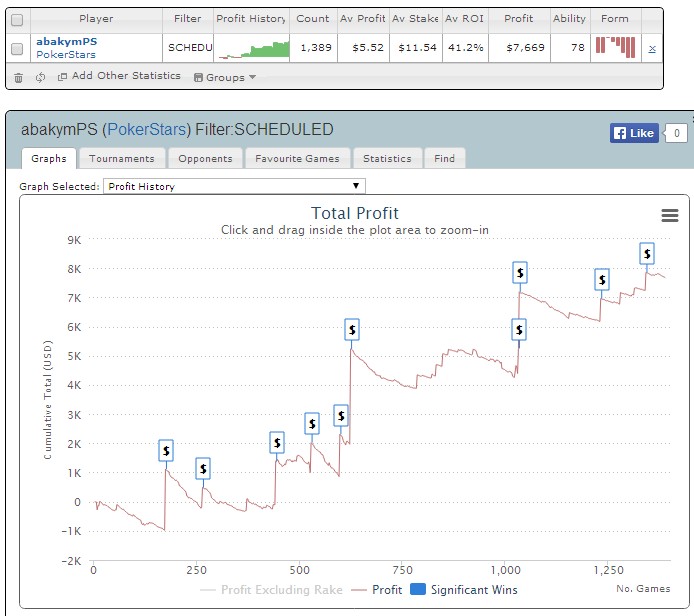694x616 pixels.
Task: Tick the abakymPS row checkbox
Action: point(17,48)
